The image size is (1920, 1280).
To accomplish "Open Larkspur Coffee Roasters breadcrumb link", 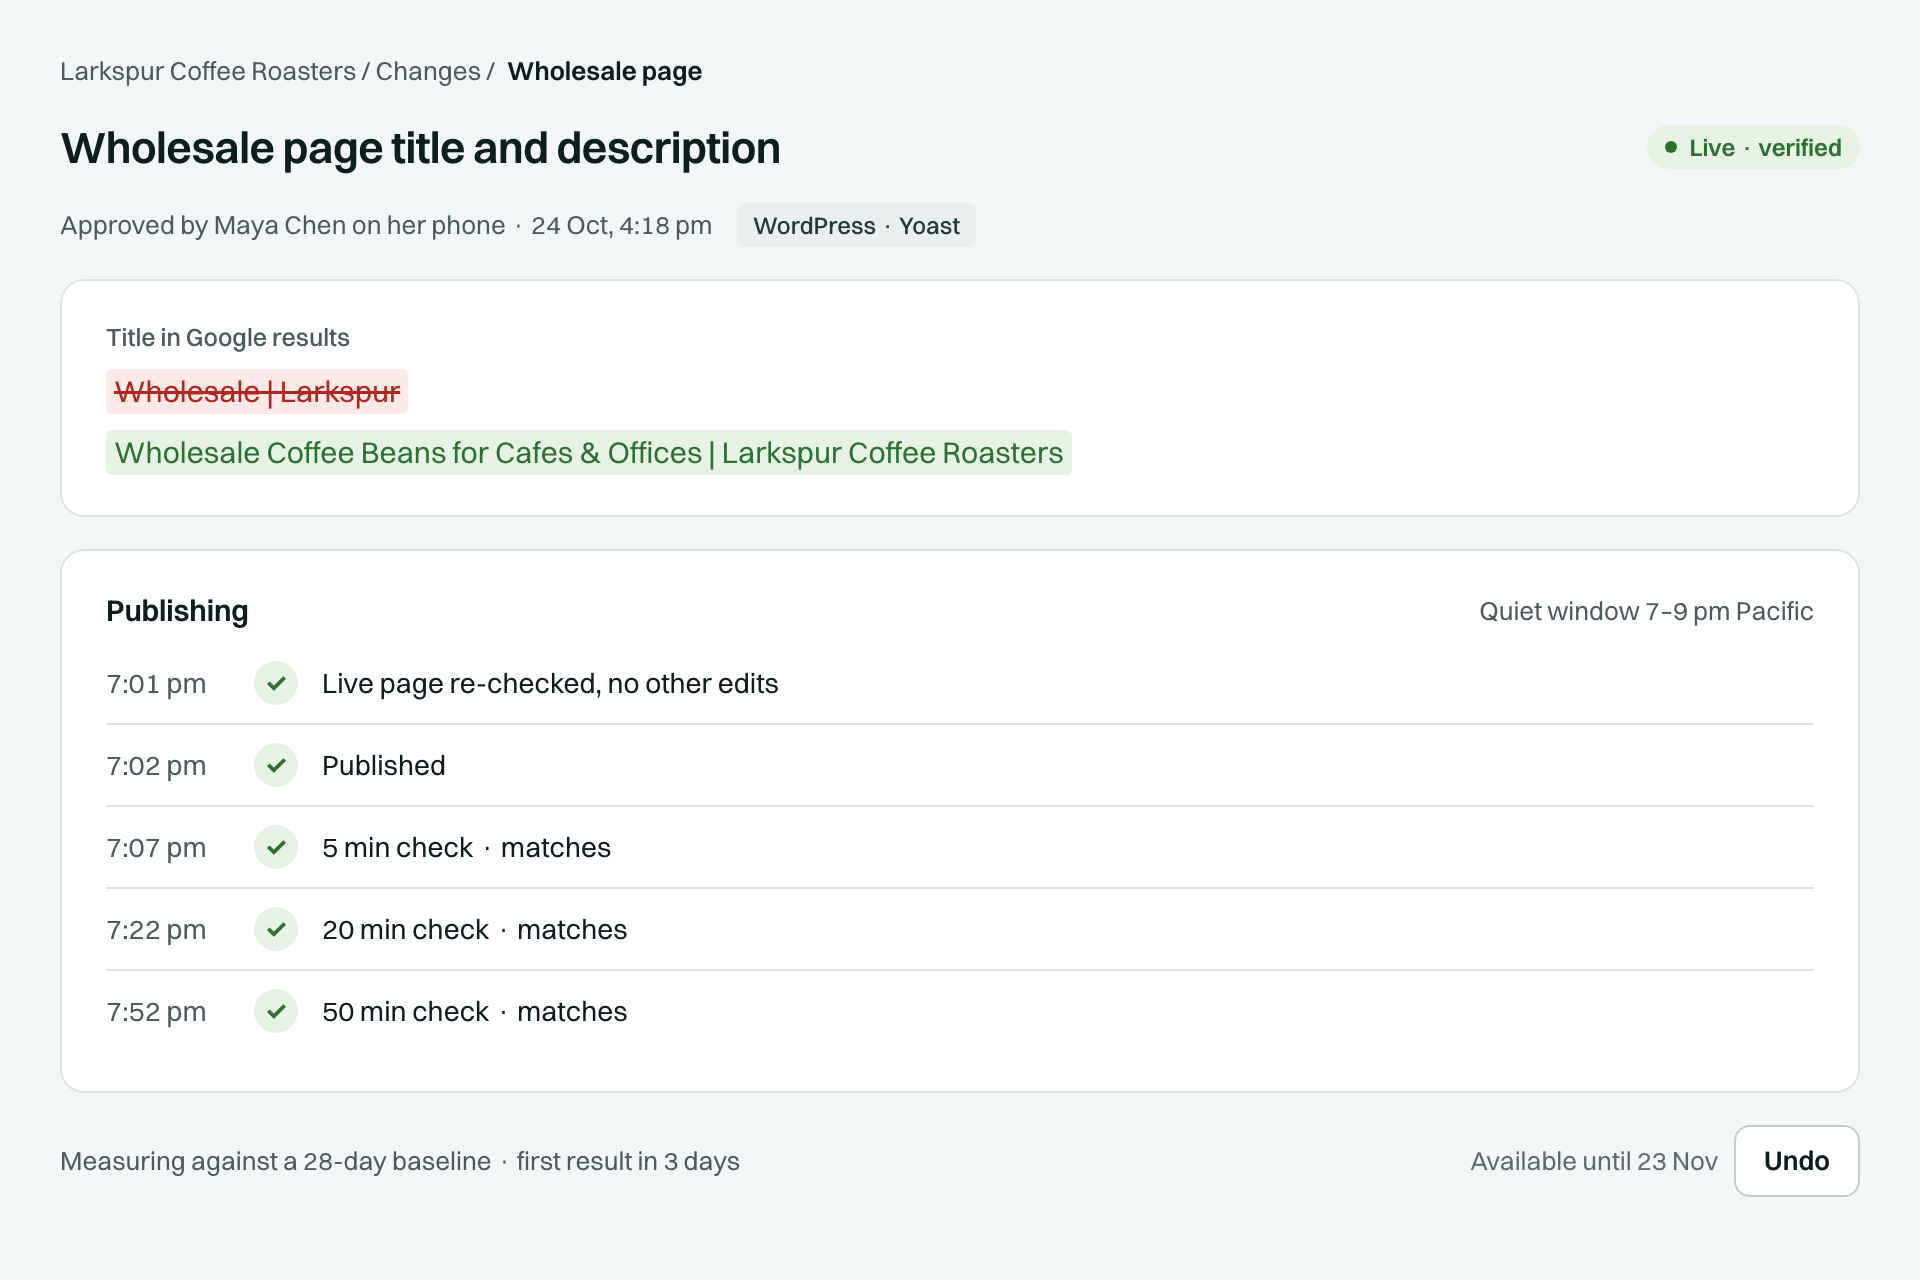I will click(x=208, y=72).
